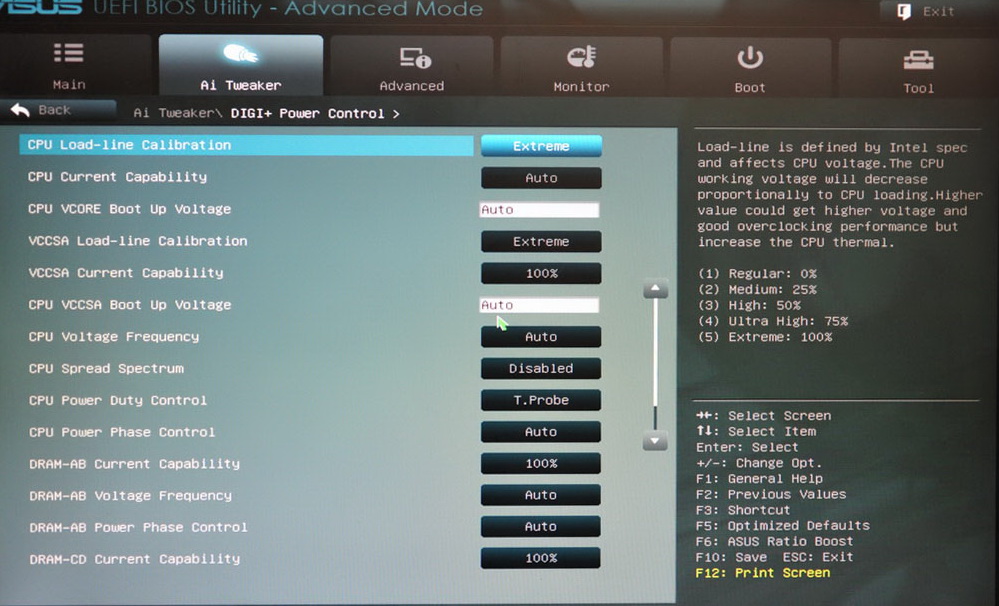Open DRAM-AB Power Phase Control Auto dropdown

click(541, 526)
